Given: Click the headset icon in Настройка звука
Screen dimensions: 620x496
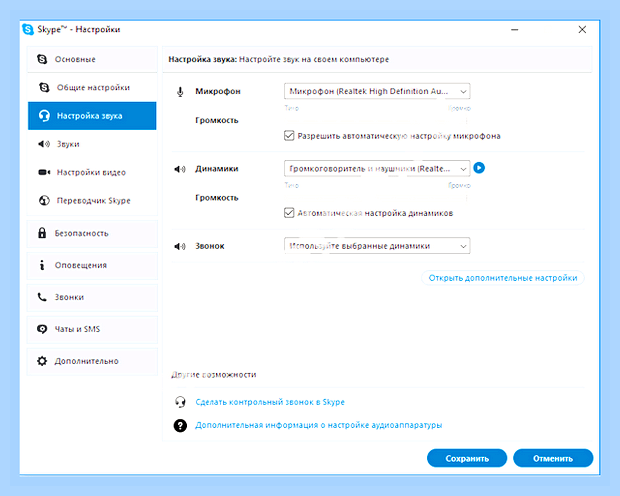Looking at the screenshot, I should tap(44, 115).
